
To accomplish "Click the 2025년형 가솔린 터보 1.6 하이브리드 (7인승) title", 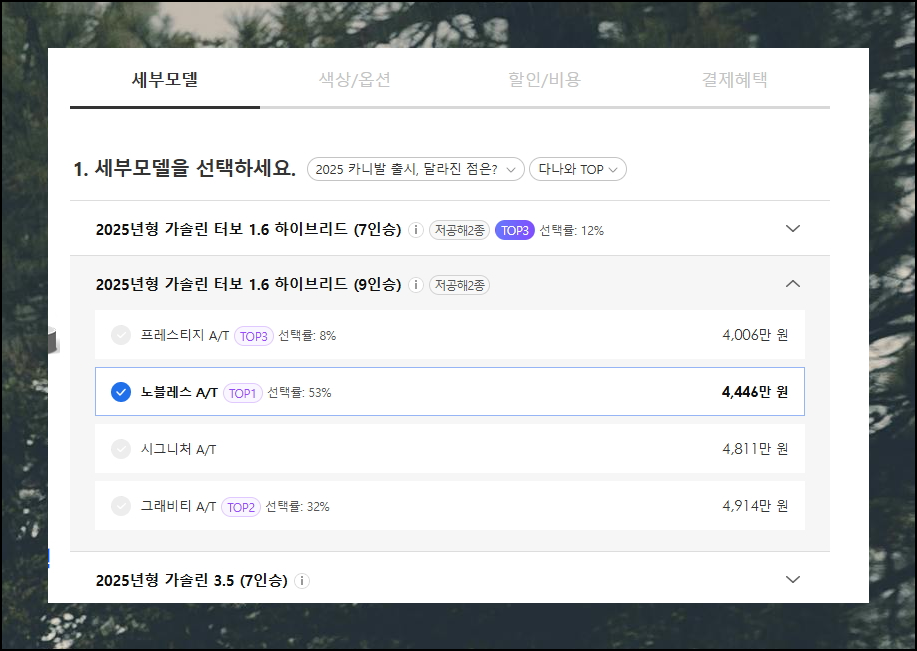I will [x=249, y=229].
